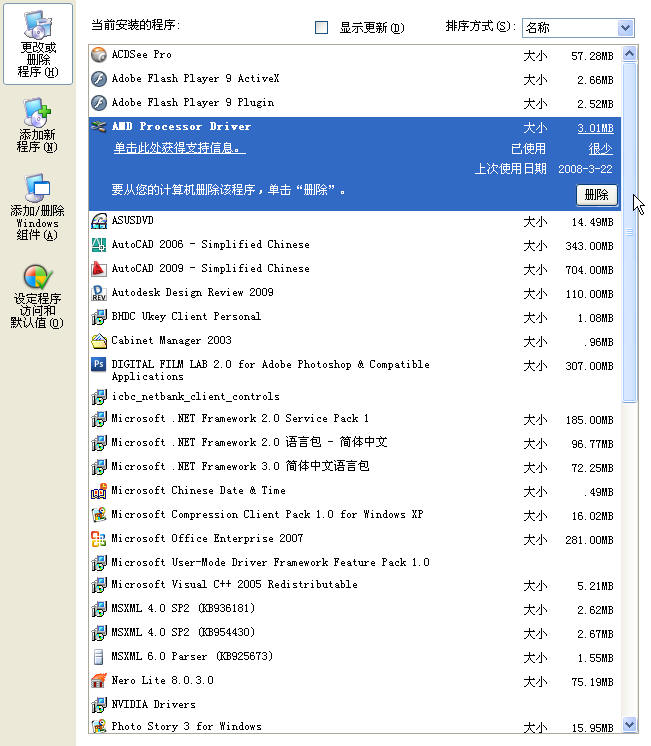Image resolution: width=651 pixels, height=746 pixels.
Task: Click the 57.28MB size value
Action: pos(592,56)
